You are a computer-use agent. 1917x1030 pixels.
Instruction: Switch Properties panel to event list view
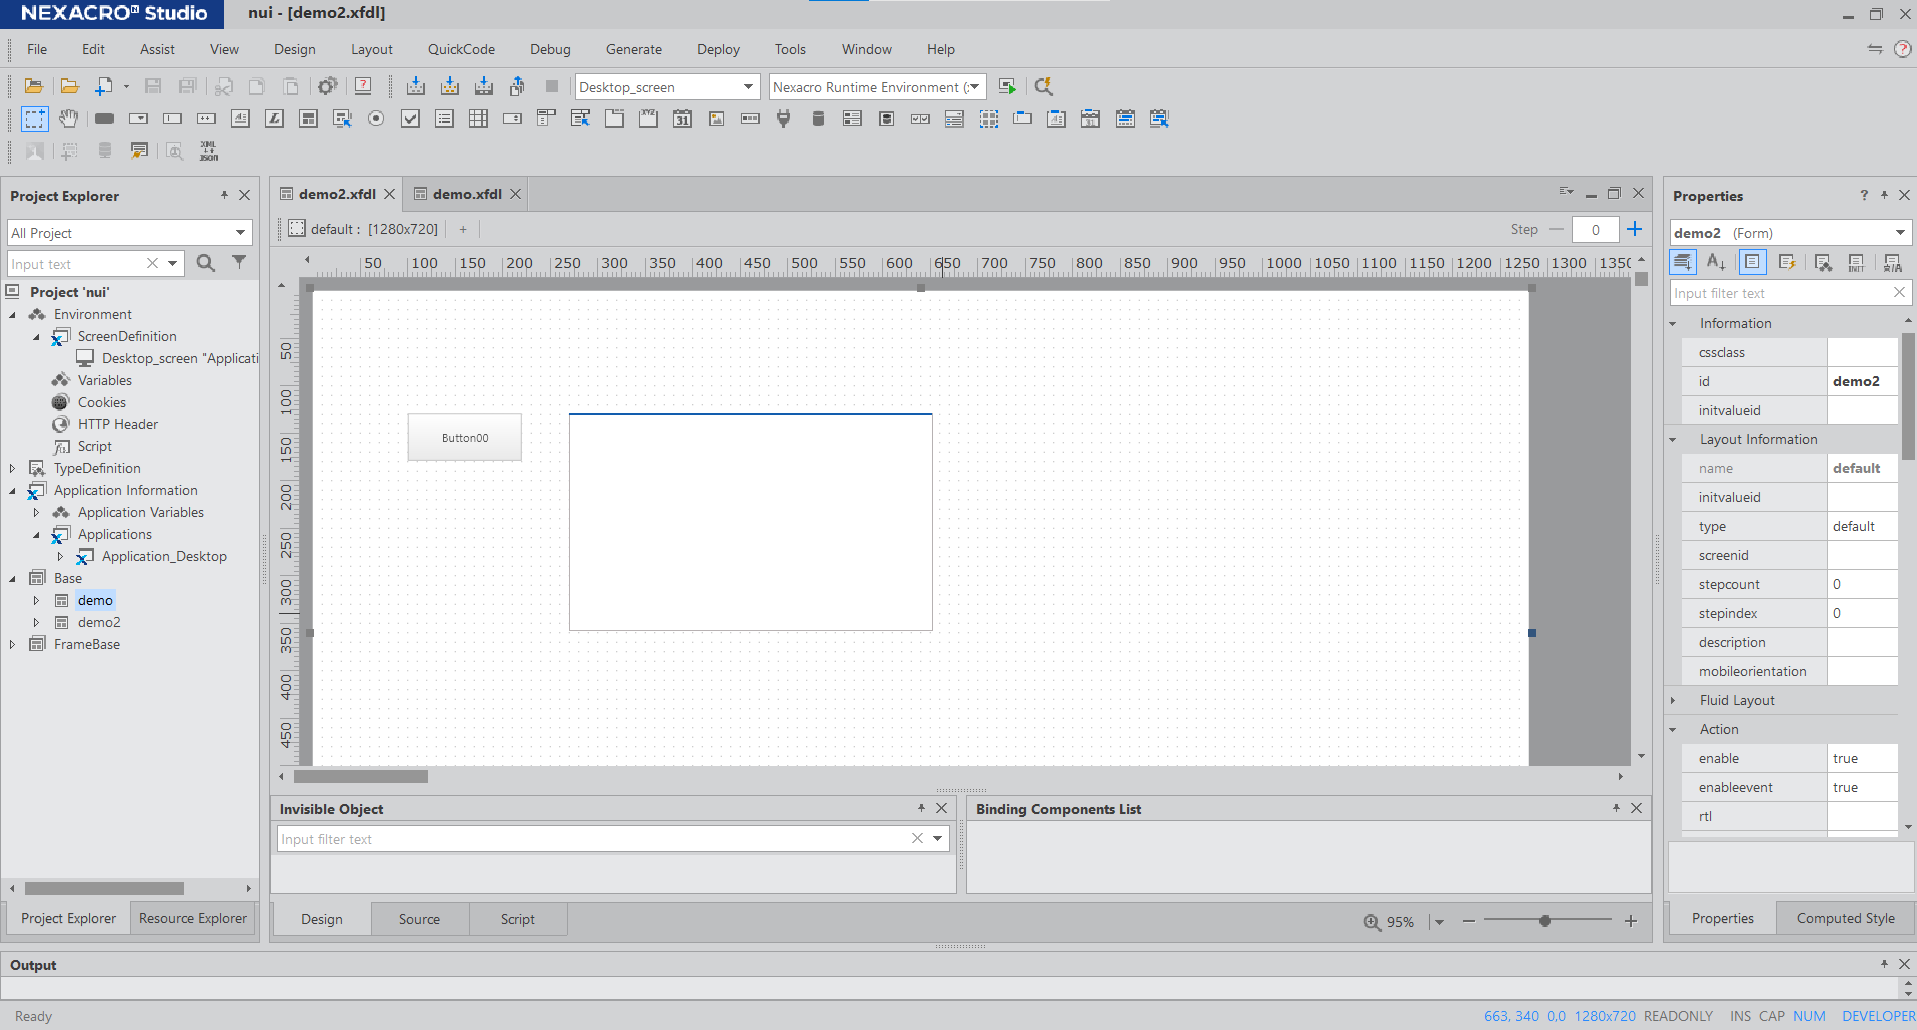[x=1787, y=263]
